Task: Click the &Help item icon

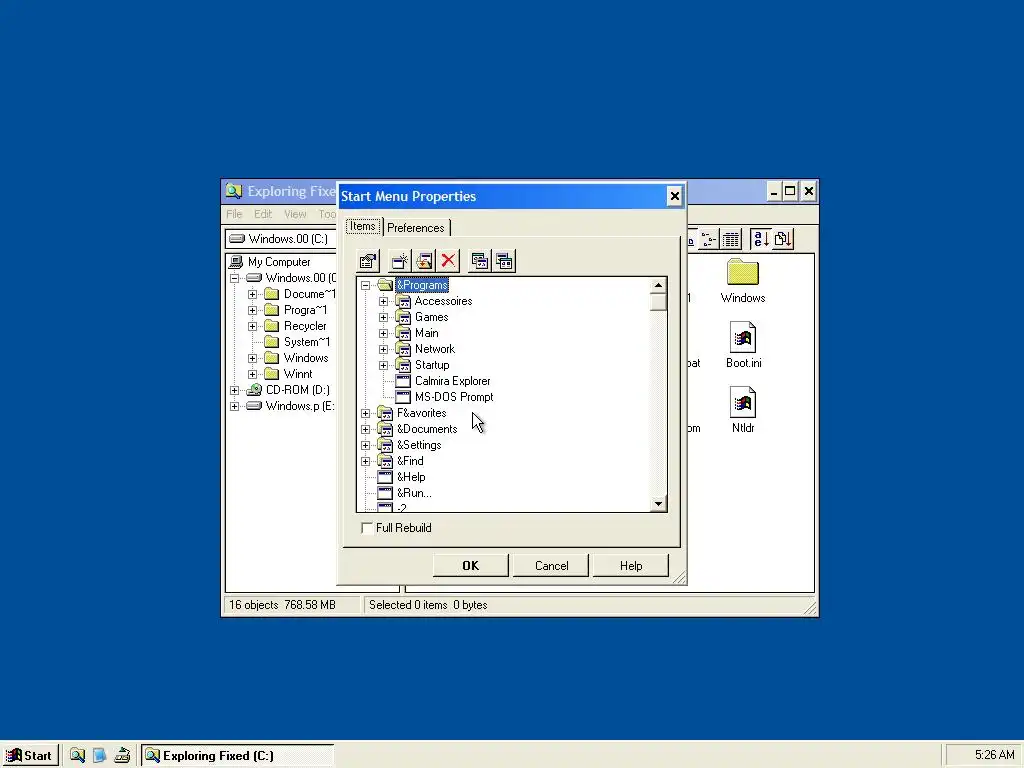Action: coord(385,477)
